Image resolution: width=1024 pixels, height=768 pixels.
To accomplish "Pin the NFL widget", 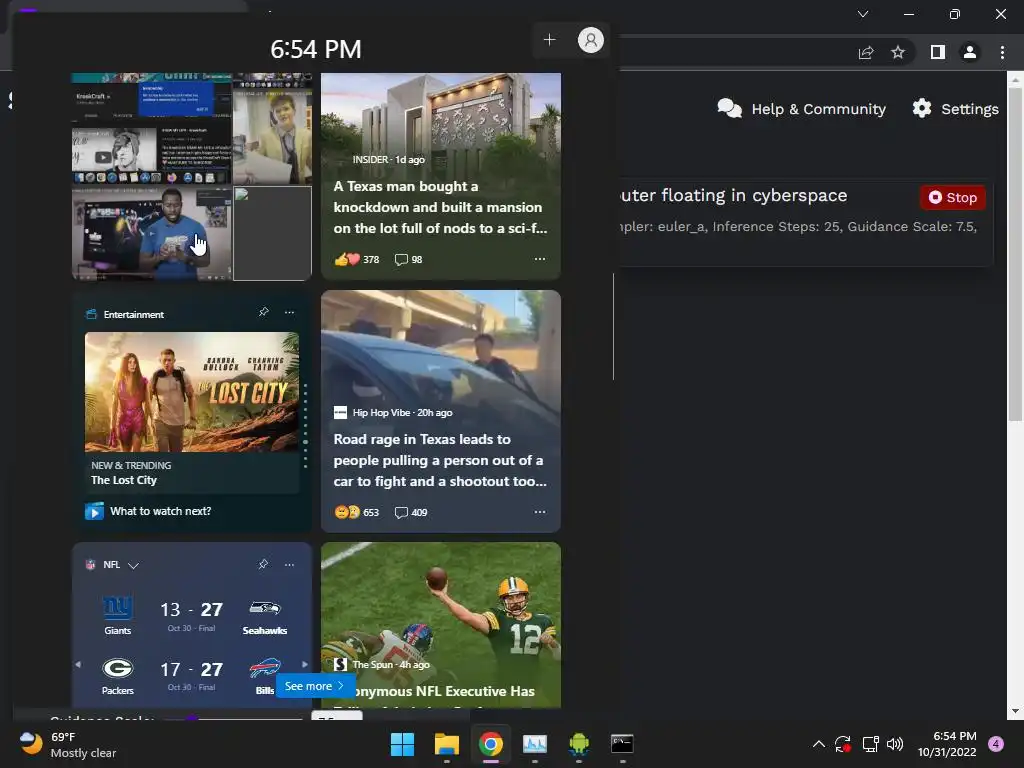I will point(263,564).
